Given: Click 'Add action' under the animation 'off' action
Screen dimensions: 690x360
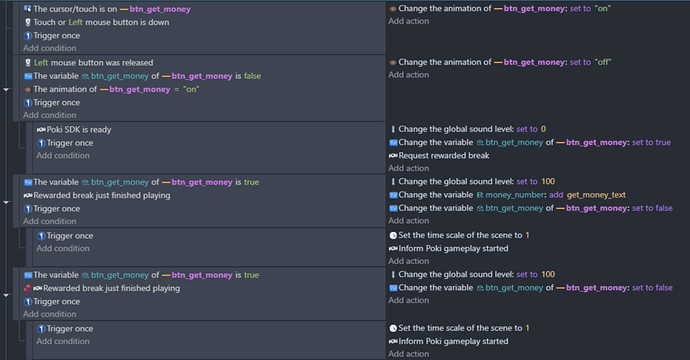Looking at the screenshot, I should tap(409, 75).
